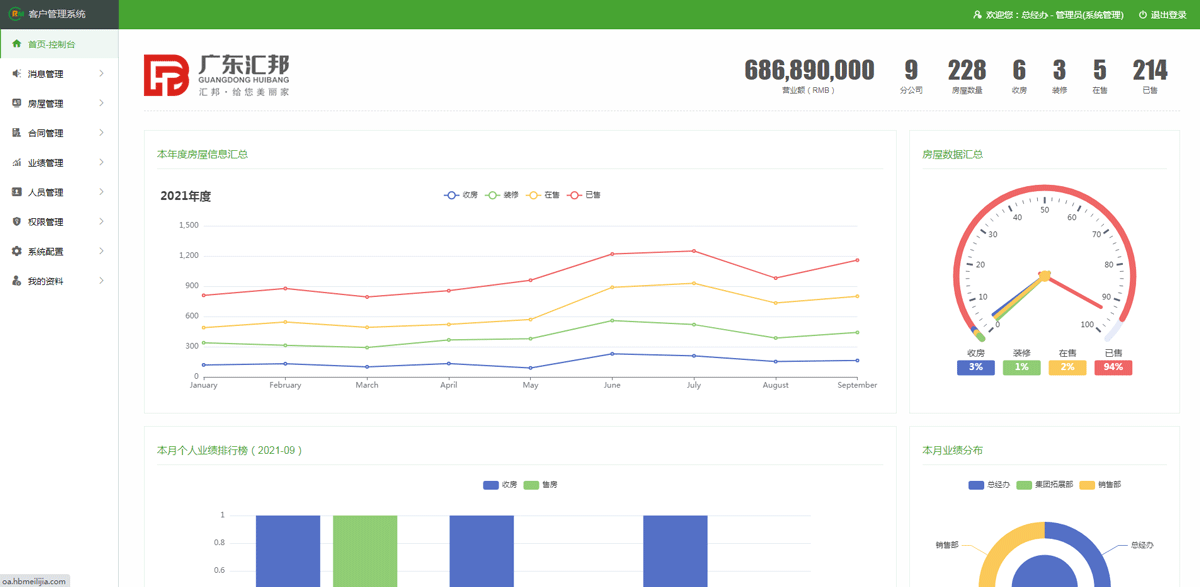Click the red 94% 已售 badge
The width and height of the screenshot is (1200, 587).
click(1114, 367)
